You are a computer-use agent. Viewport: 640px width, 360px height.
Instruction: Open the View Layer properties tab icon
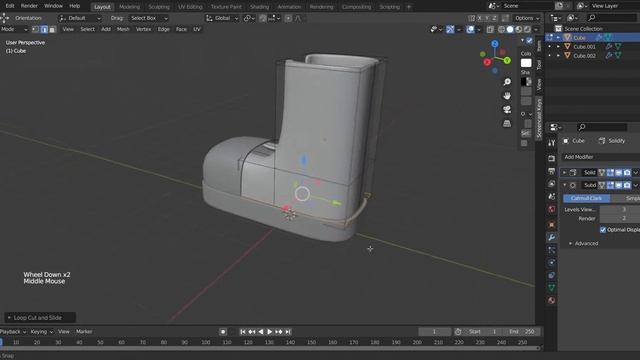tap(551, 184)
